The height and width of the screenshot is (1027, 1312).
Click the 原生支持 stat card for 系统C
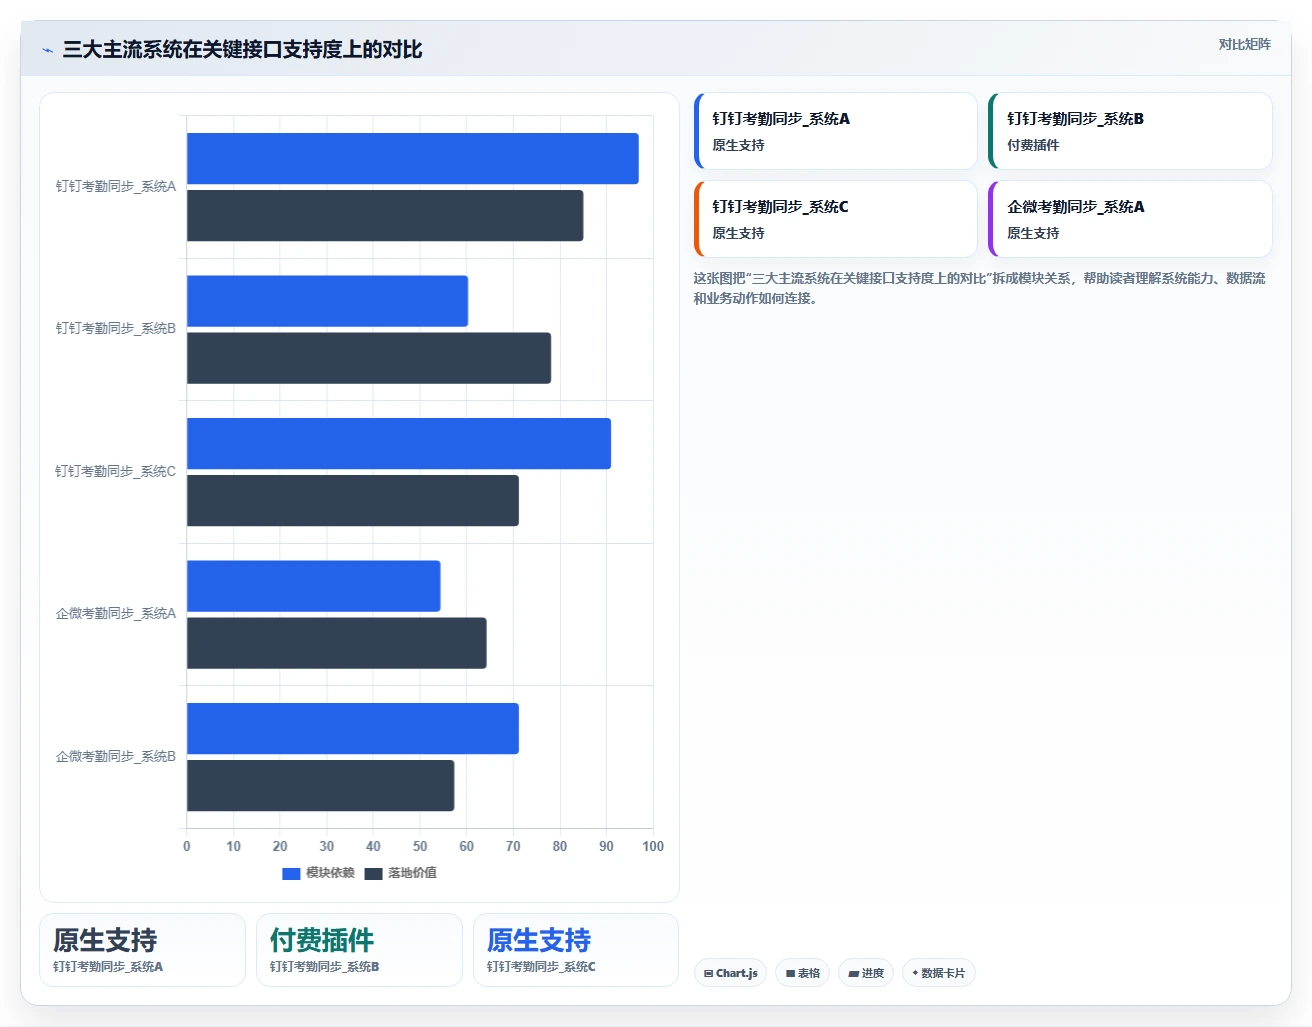tap(576, 950)
